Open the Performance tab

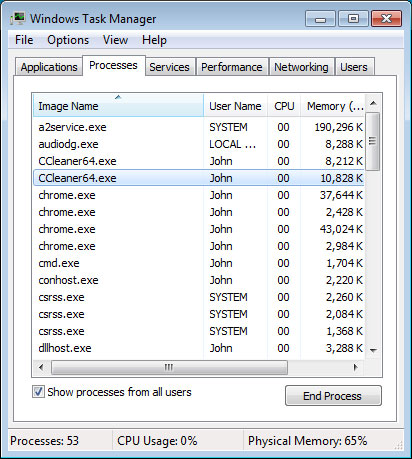232,67
